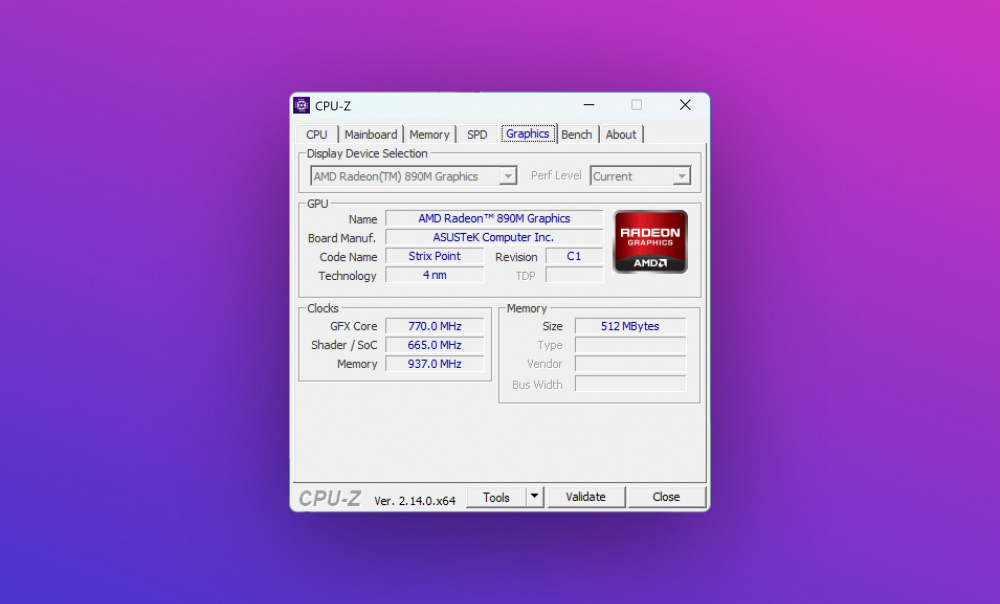
Task: Click the Revision C1 value
Action: click(574, 256)
